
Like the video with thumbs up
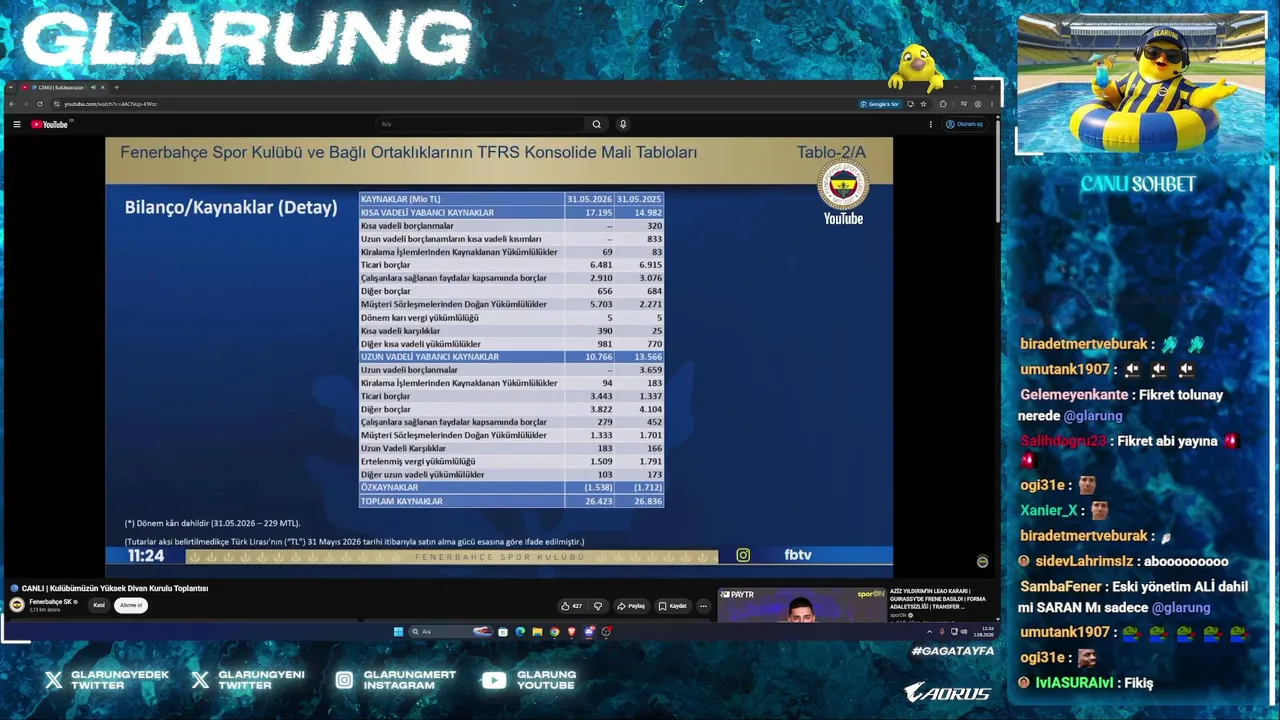click(x=571, y=606)
